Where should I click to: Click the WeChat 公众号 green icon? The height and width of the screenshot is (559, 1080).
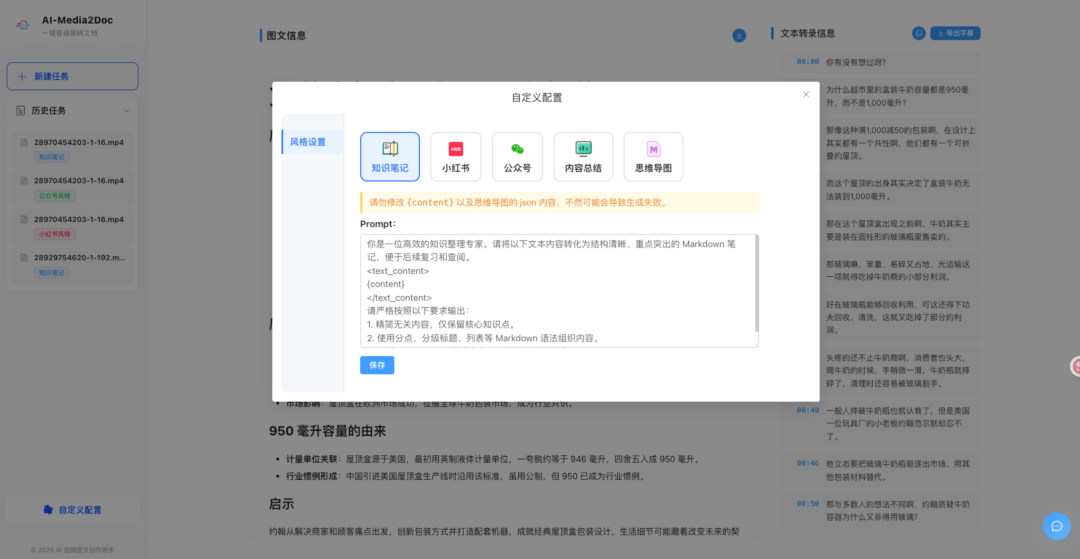point(517,149)
